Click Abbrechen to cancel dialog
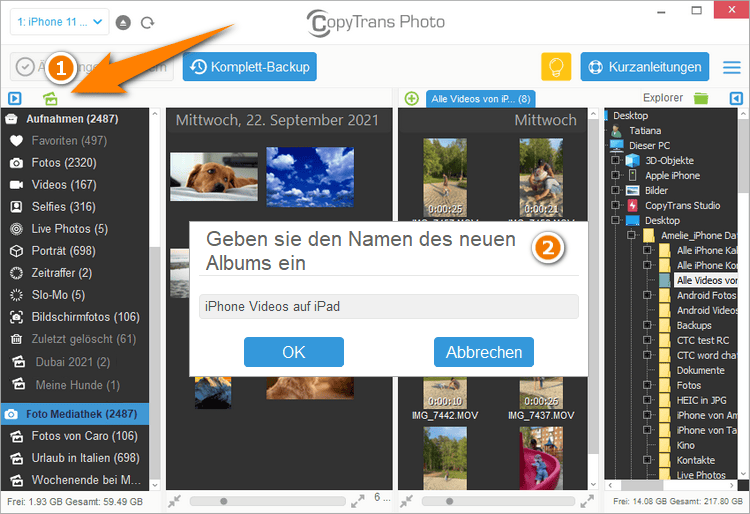The image size is (750, 514). 484,352
